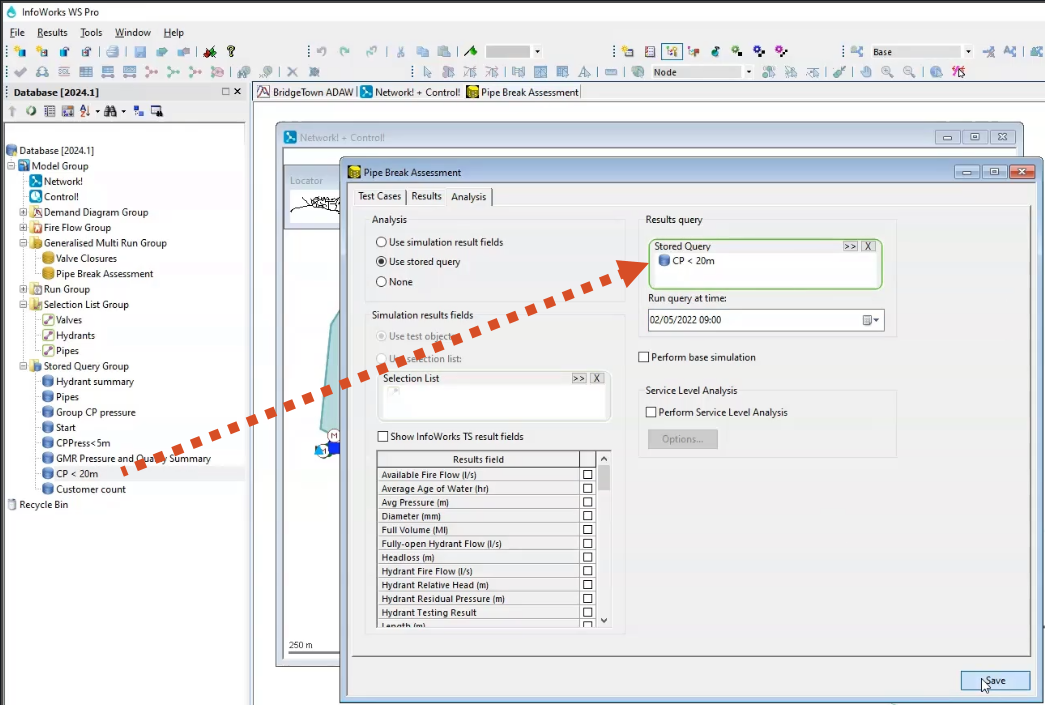Screen dimensions: 1045x705
Task: Click the Print toolbar icon
Action: coord(113,51)
